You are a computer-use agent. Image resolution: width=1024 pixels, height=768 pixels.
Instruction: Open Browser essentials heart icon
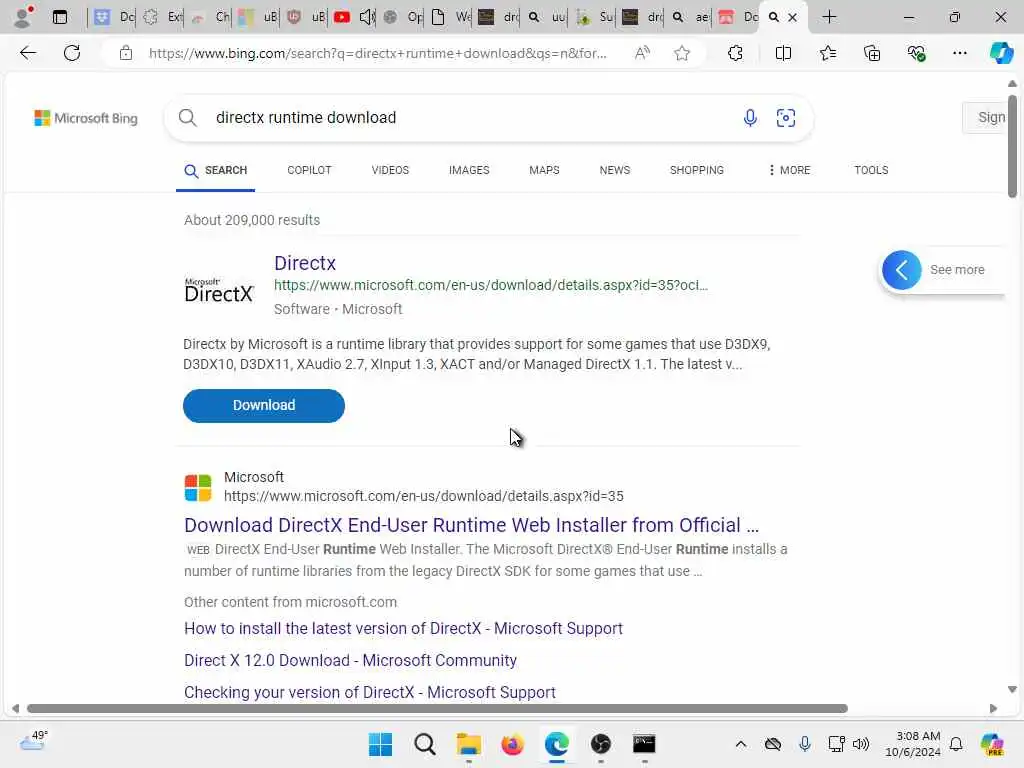[916, 53]
